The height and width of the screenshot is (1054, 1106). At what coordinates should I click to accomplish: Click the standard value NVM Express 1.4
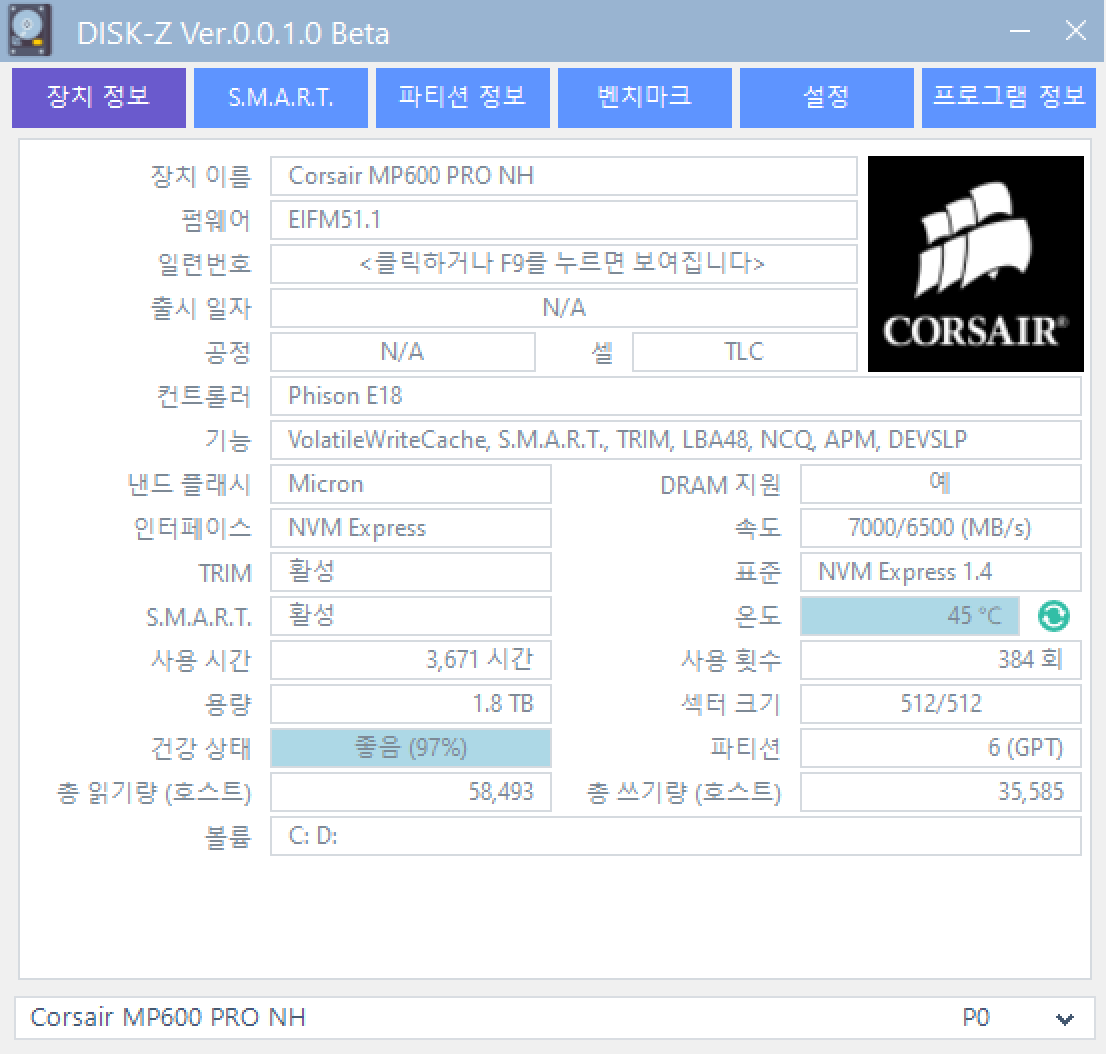940,572
